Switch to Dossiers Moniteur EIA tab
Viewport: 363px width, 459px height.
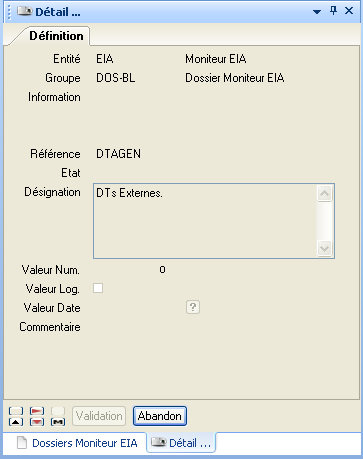point(77,443)
